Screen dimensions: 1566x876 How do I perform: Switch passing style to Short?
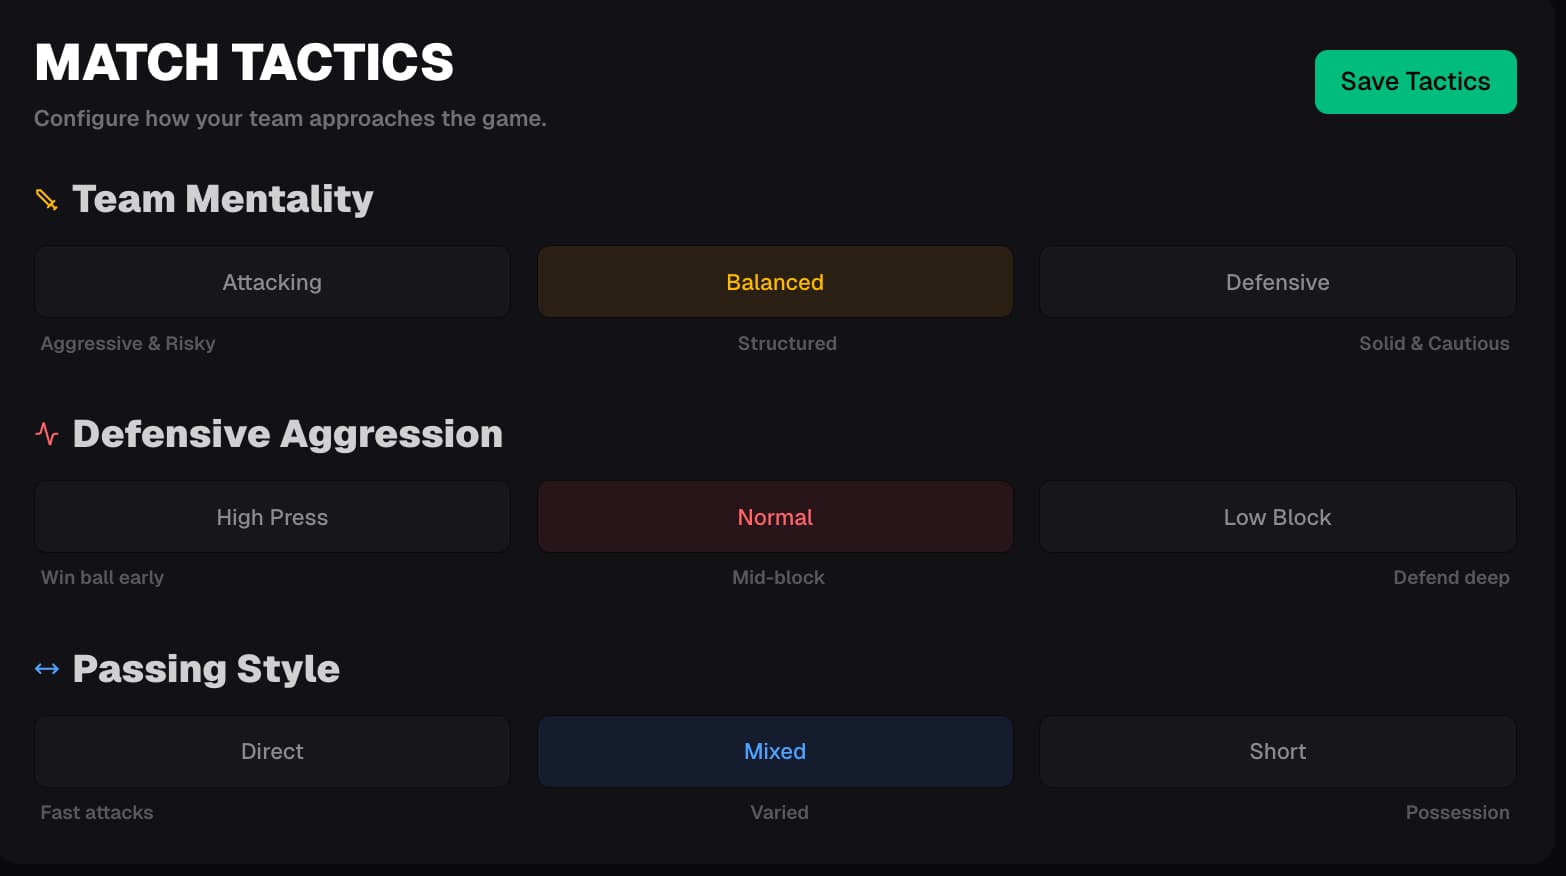click(x=1277, y=751)
